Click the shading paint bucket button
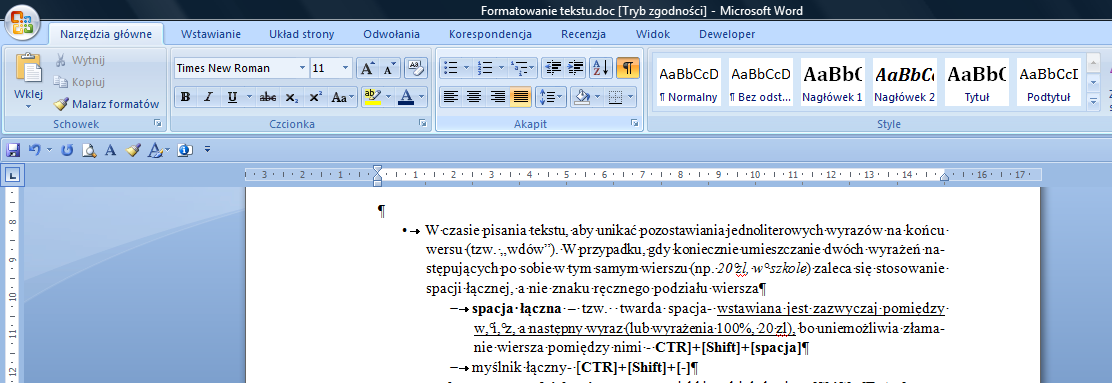1112x383 pixels. click(582, 97)
